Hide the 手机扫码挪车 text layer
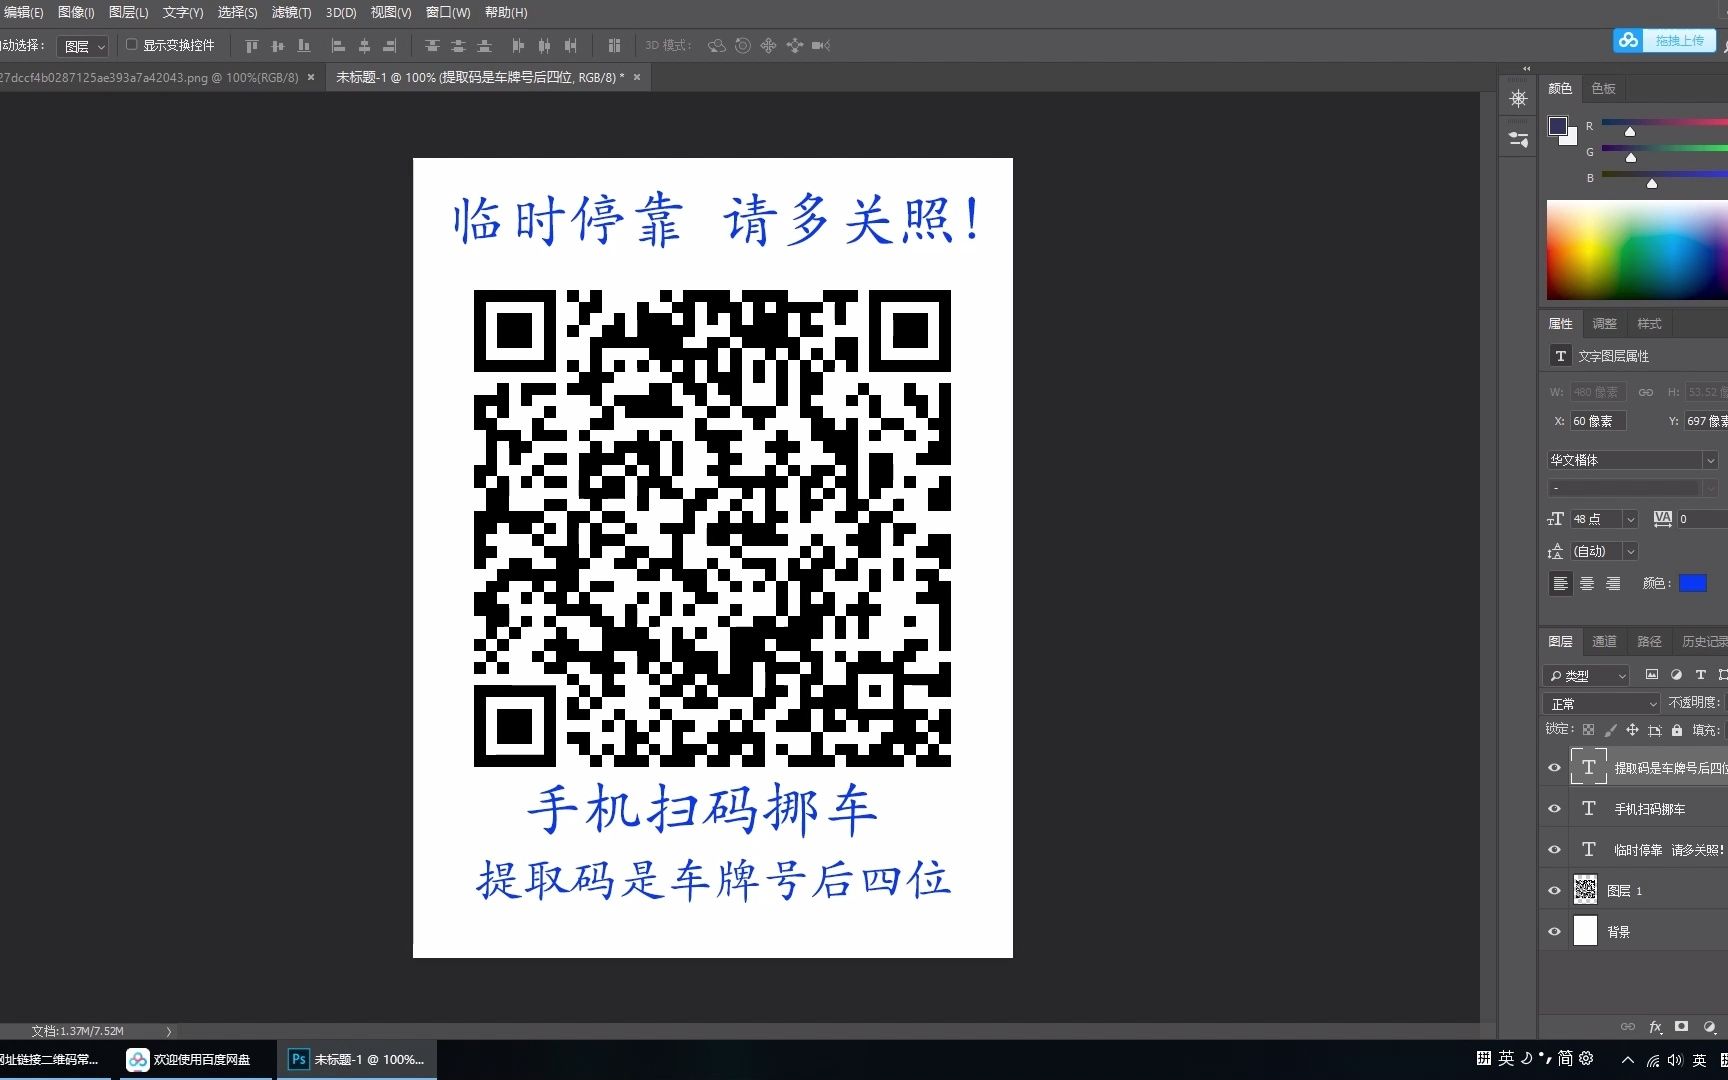The width and height of the screenshot is (1728, 1080). click(1554, 809)
